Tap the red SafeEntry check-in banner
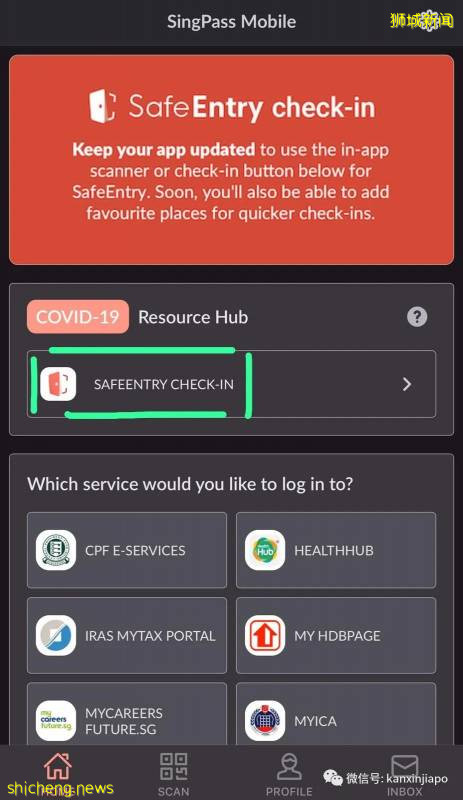The image size is (463, 800). coord(231,160)
